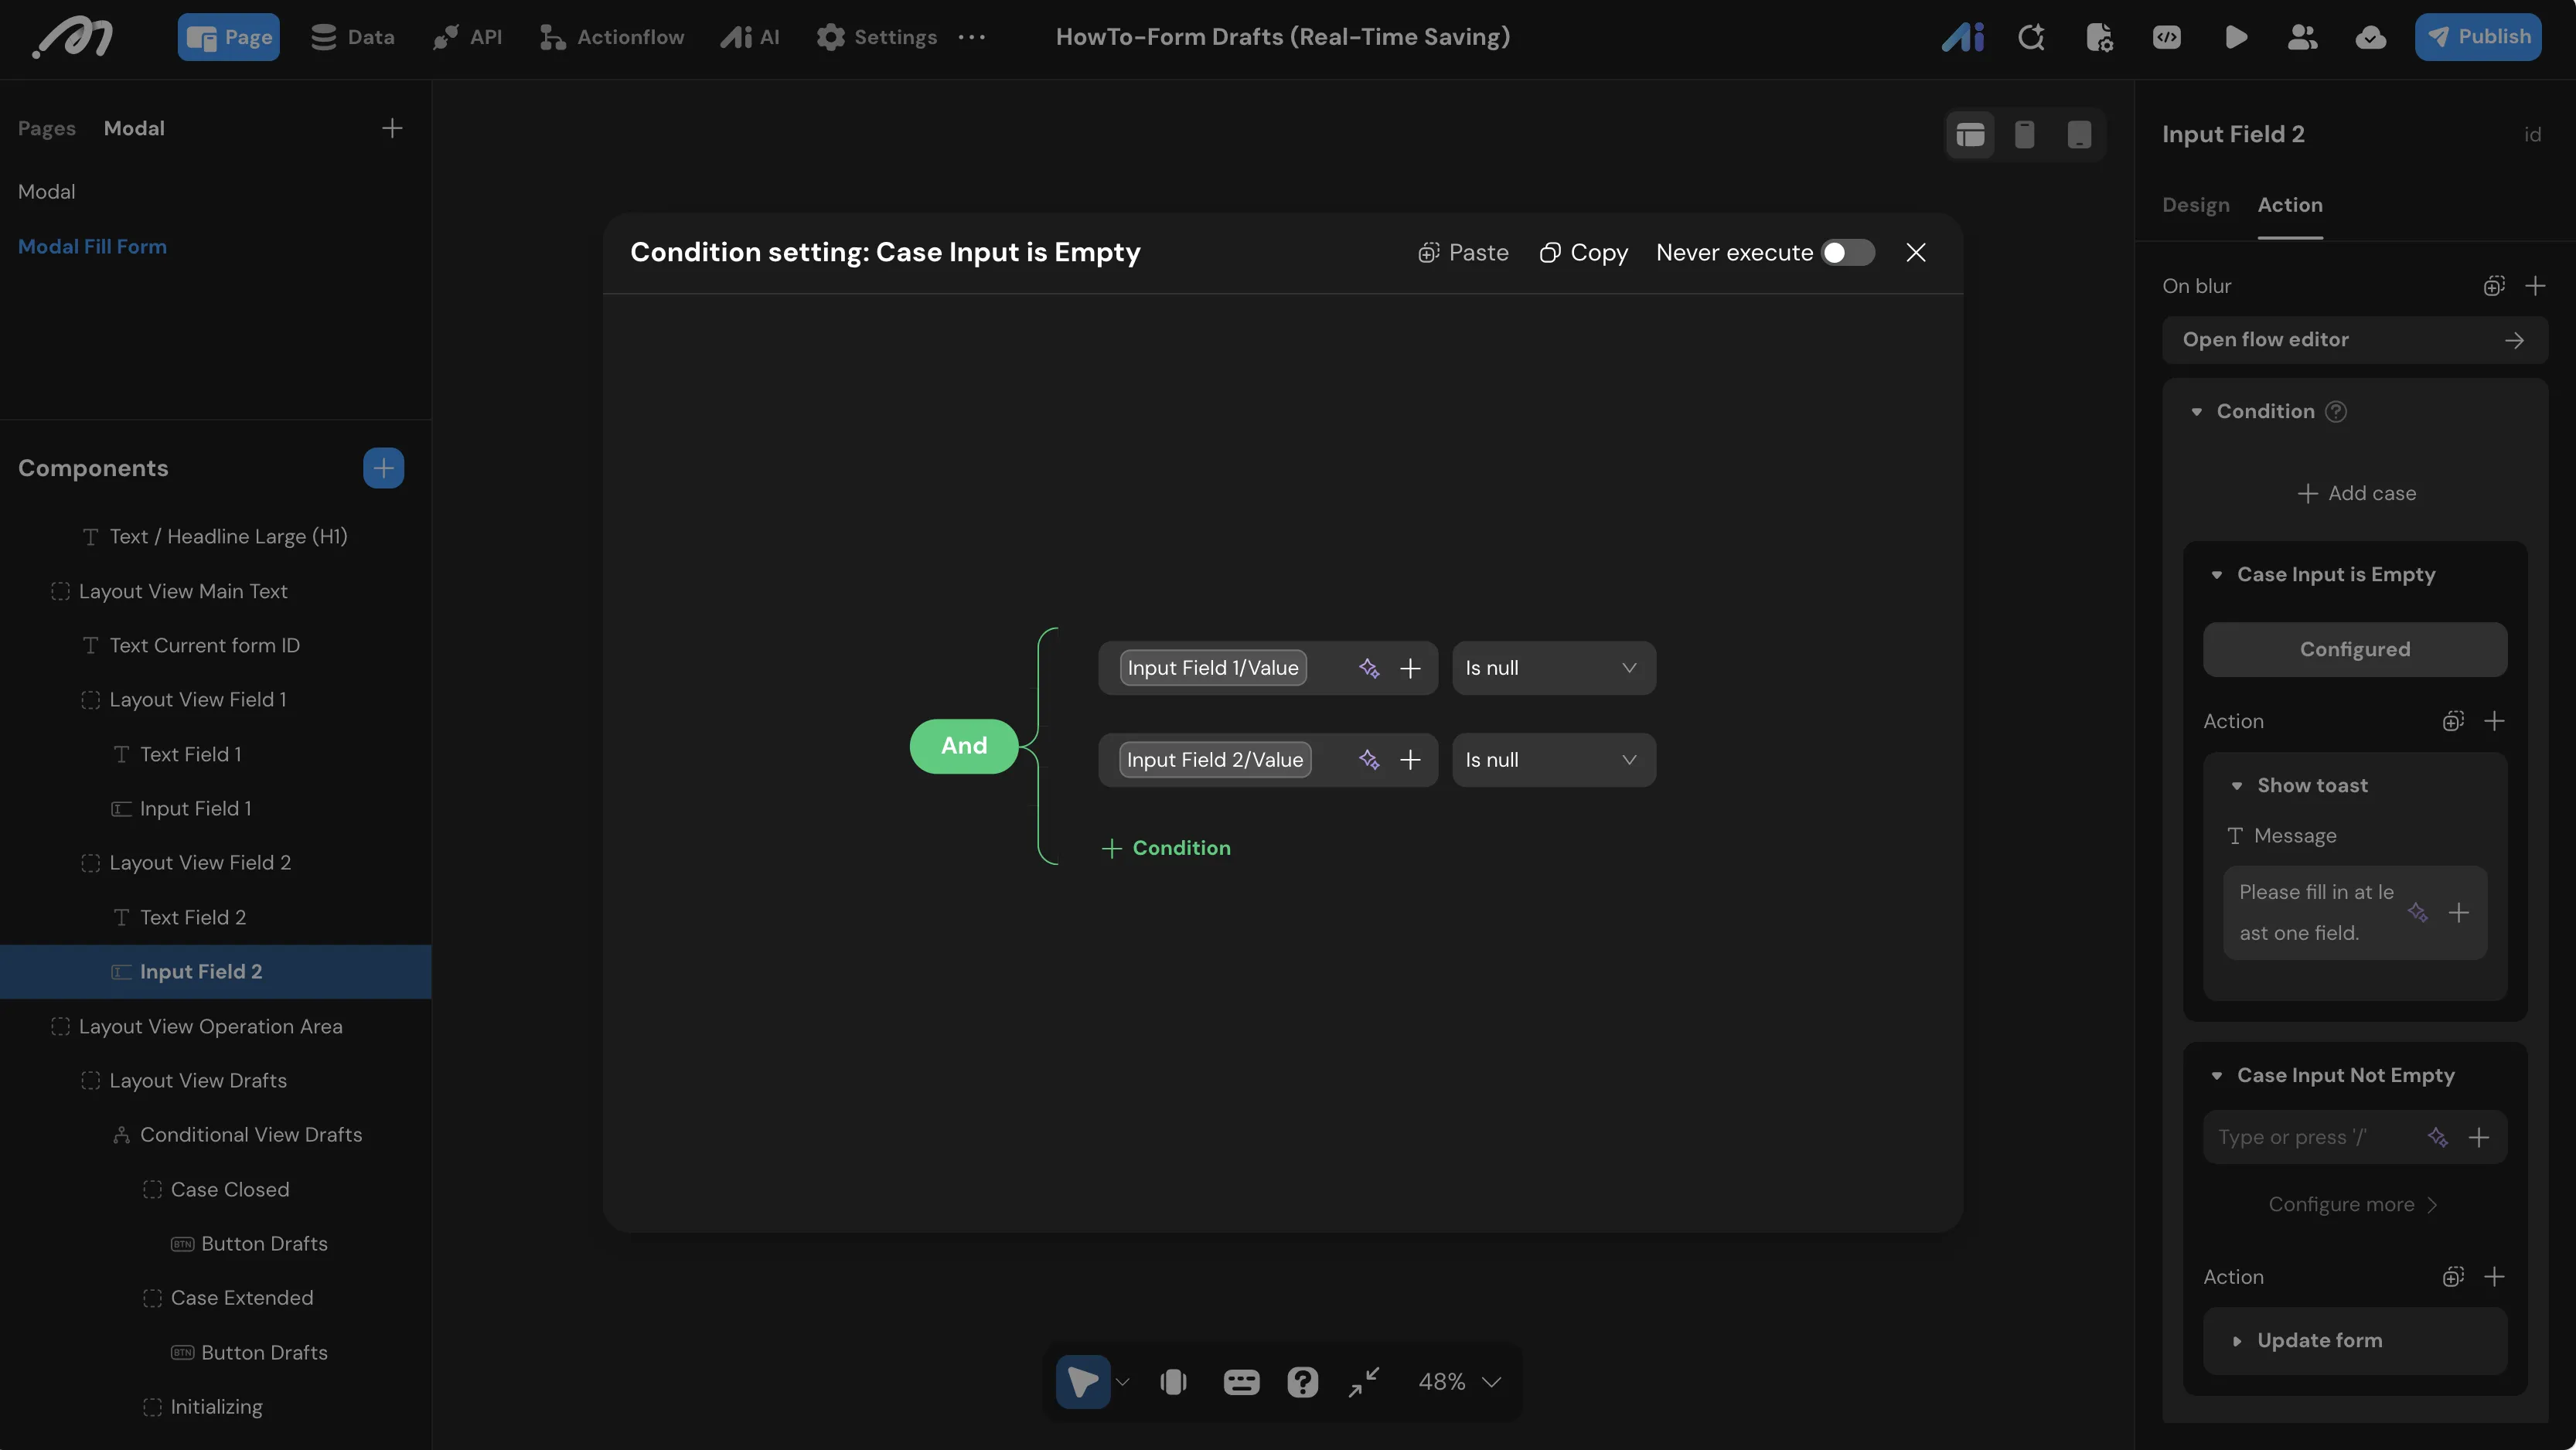Open the collaborators people icon
Image resolution: width=2576 pixels, height=1450 pixels.
2302,37
